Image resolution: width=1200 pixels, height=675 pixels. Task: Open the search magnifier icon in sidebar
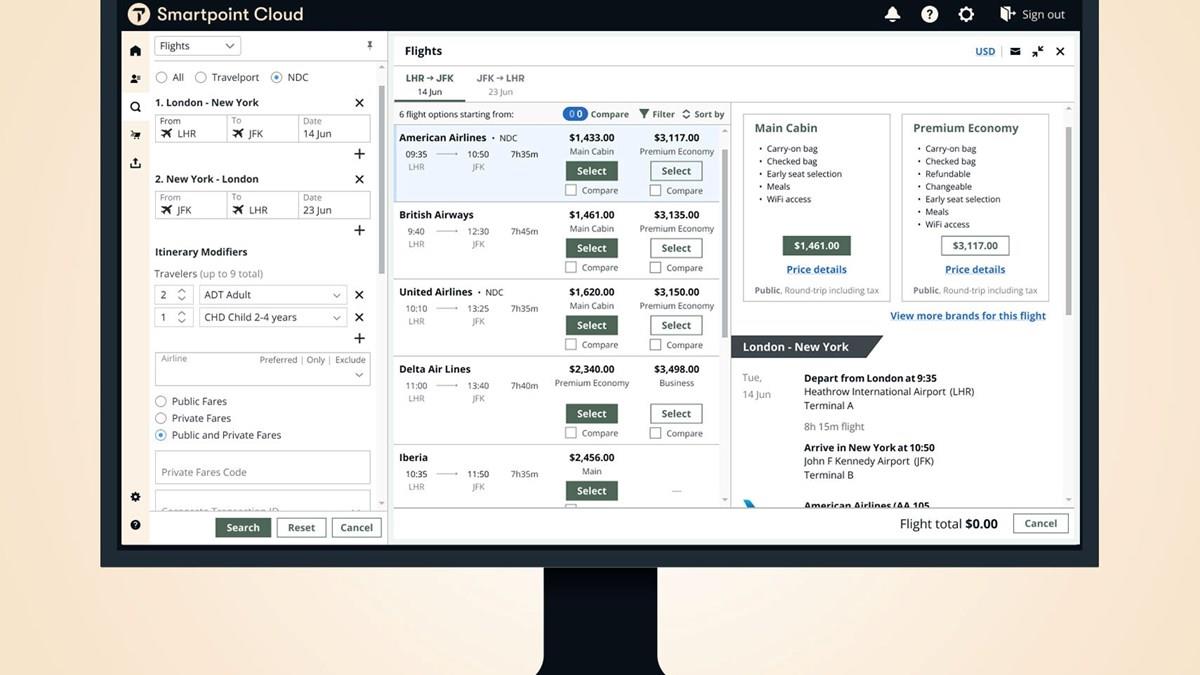(x=135, y=107)
